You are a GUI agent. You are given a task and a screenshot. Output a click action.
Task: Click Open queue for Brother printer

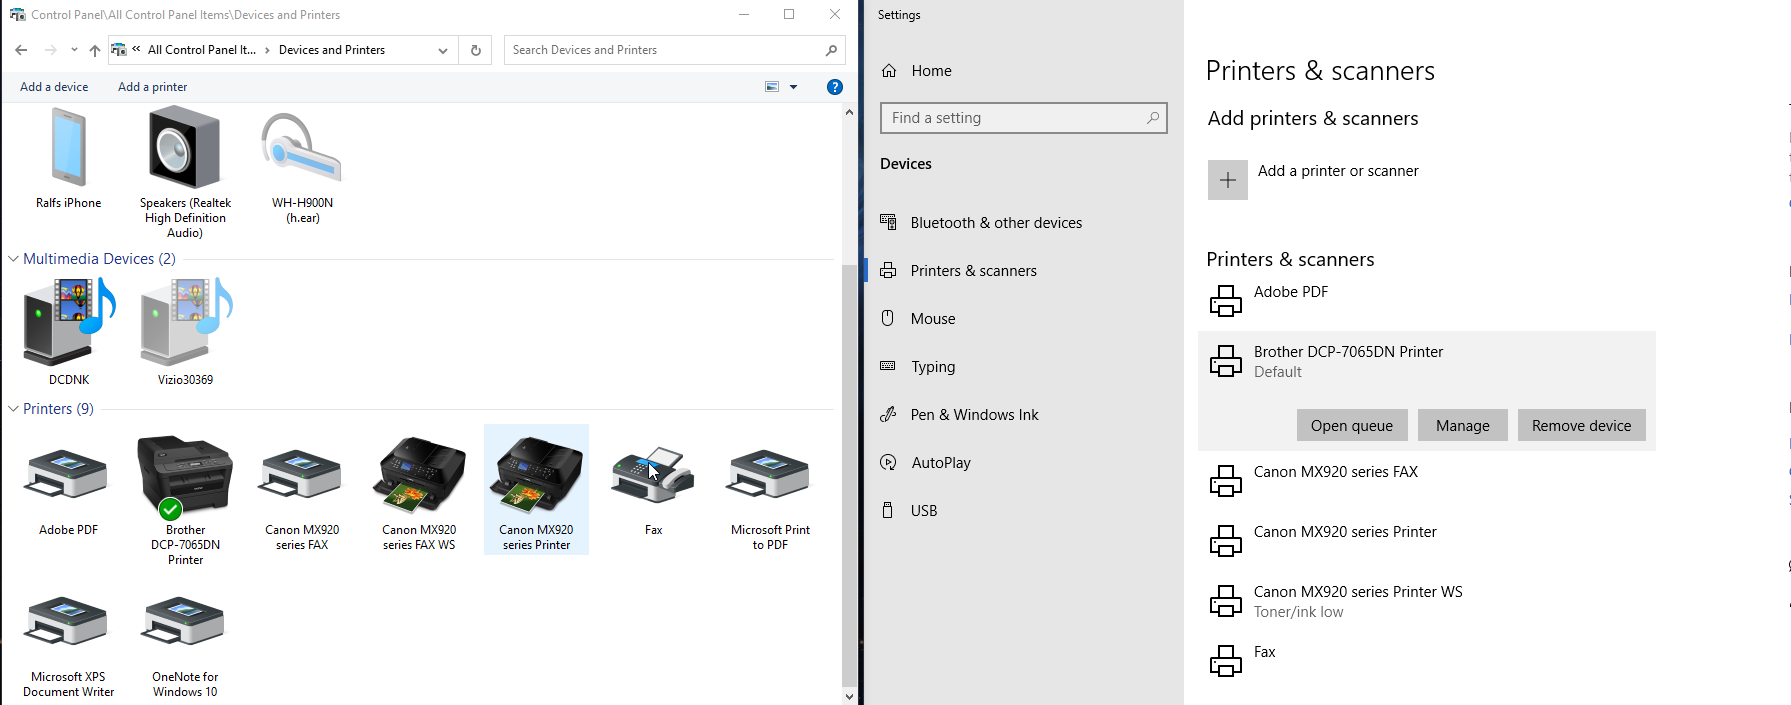pos(1352,425)
